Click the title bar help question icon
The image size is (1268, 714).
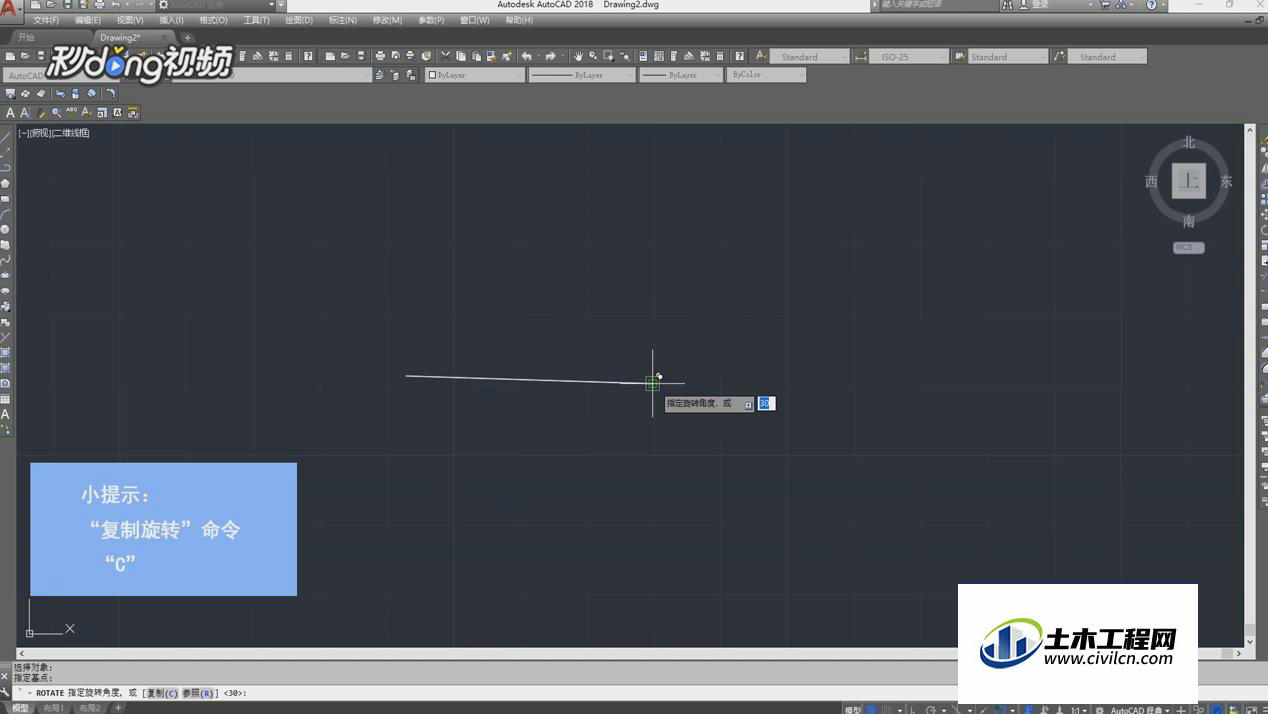point(1151,5)
